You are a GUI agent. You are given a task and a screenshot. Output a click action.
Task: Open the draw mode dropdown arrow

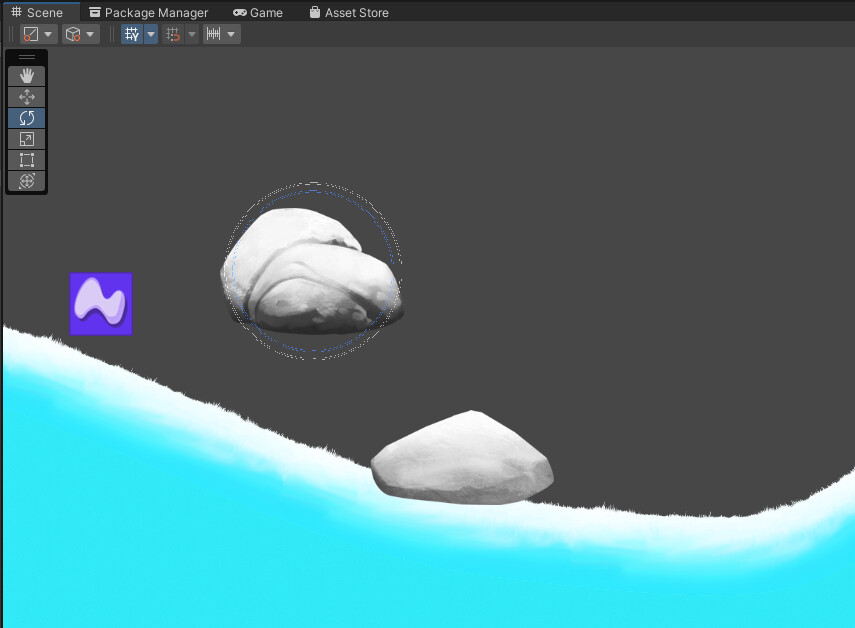48,33
